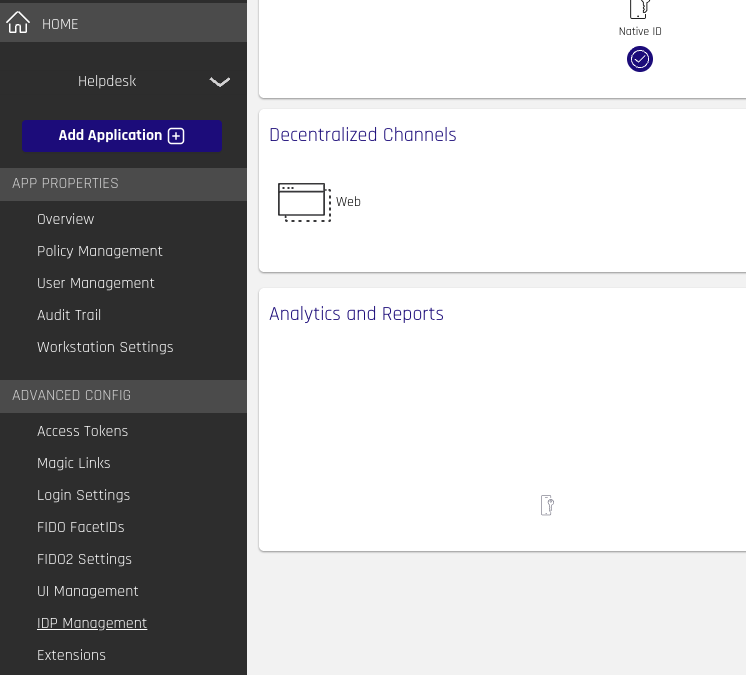Open FIDO FacetIDs page
The image size is (746, 675).
81,527
